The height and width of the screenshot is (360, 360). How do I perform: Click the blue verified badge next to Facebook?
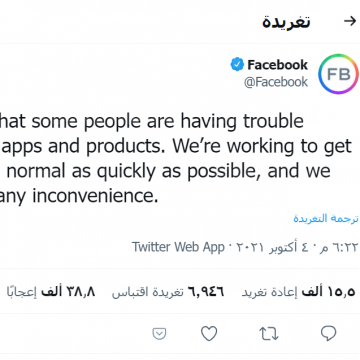pos(237,64)
